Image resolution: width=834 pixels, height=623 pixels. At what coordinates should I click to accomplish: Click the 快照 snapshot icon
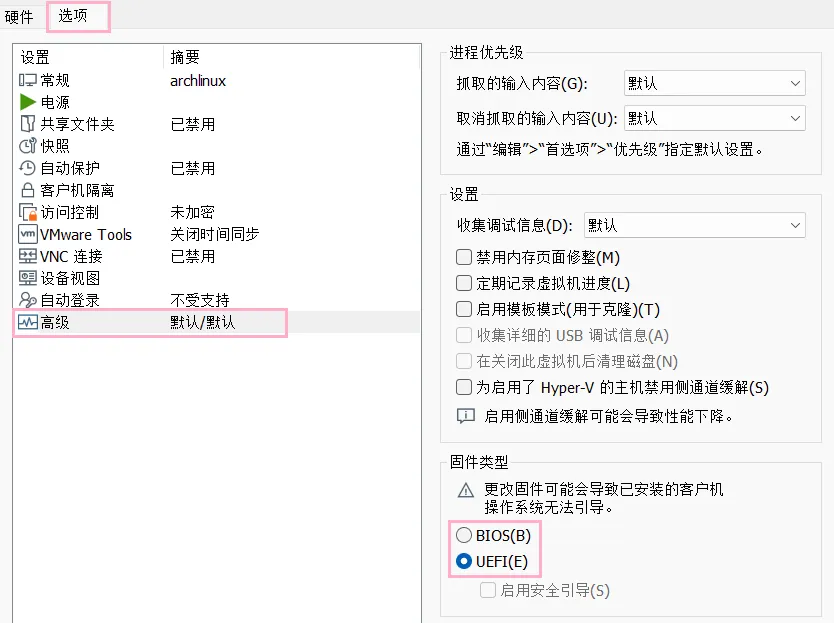coord(28,146)
